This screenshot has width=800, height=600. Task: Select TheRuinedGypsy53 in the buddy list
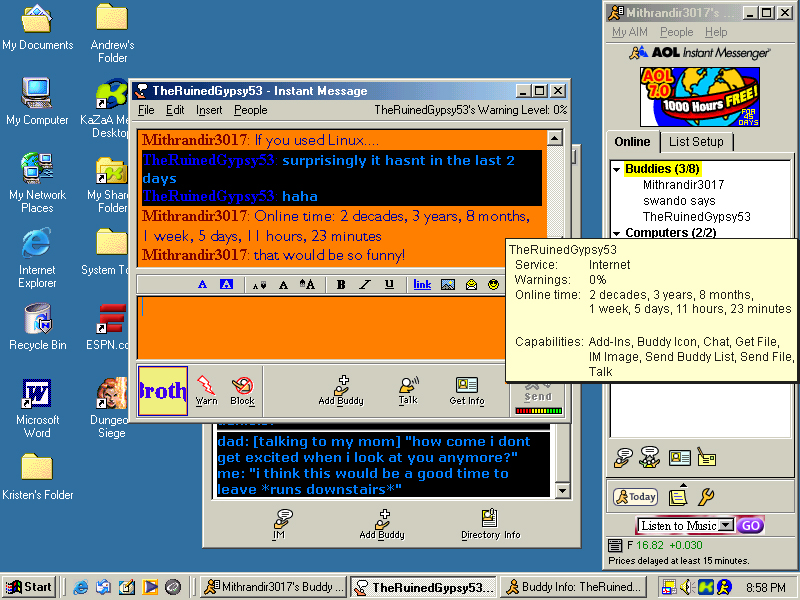pyautogui.click(x=696, y=217)
